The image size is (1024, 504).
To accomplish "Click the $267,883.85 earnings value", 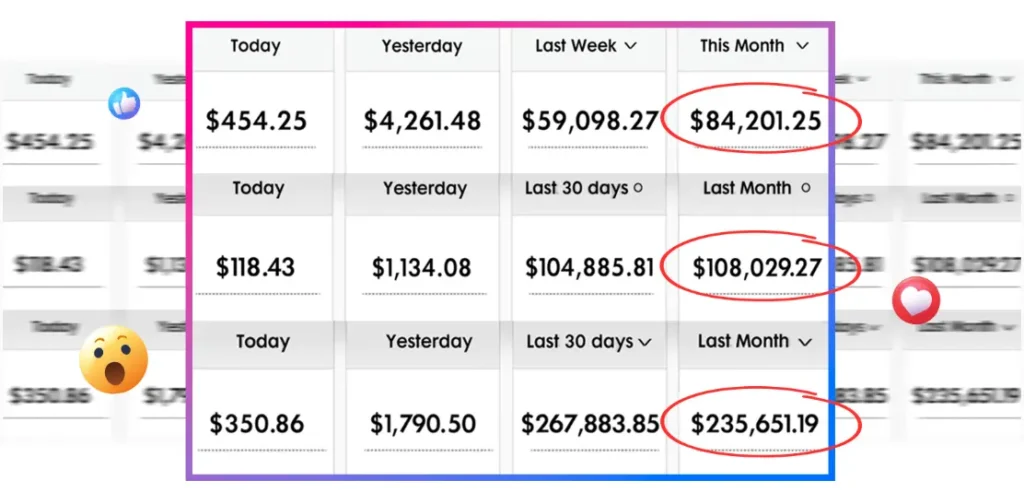I will 590,423.
